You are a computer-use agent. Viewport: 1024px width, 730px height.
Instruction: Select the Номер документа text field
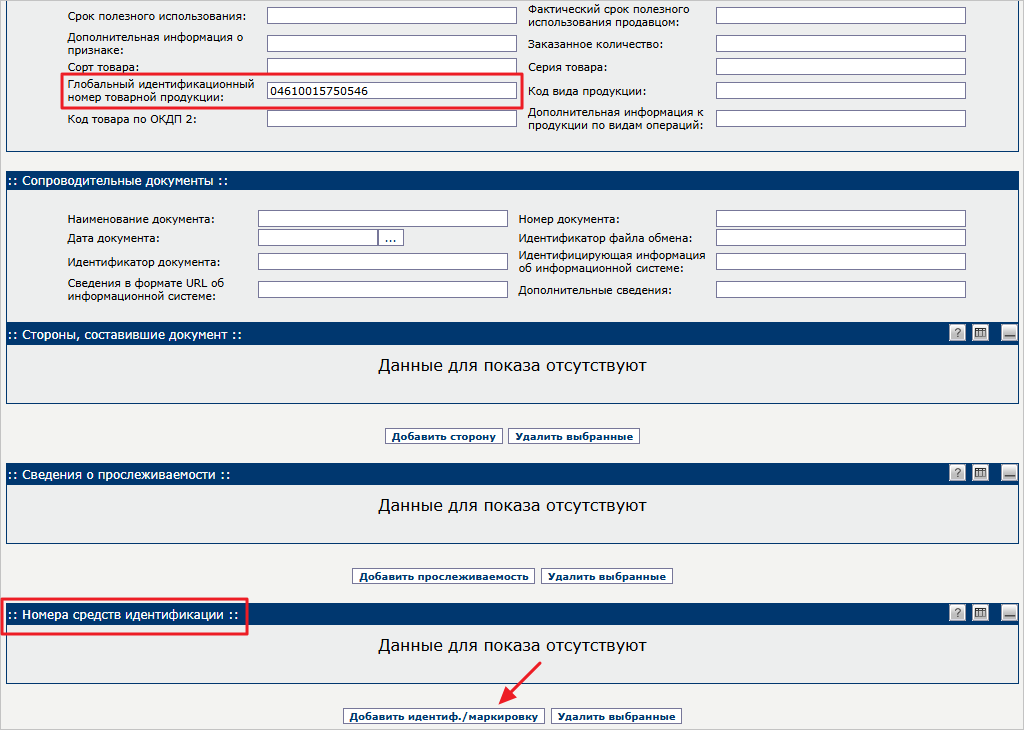pos(840,219)
